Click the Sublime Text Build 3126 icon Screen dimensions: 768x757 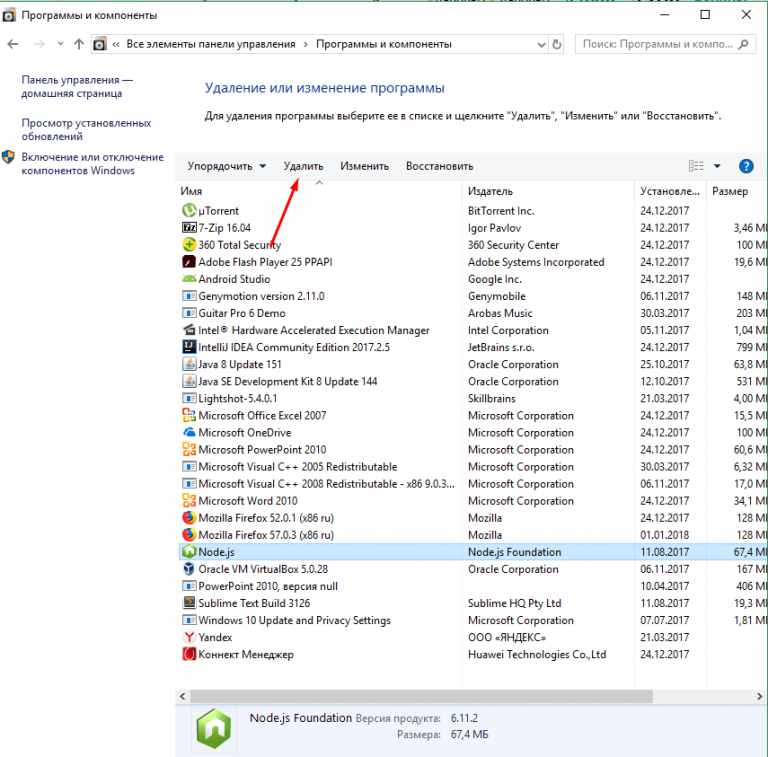[x=189, y=603]
